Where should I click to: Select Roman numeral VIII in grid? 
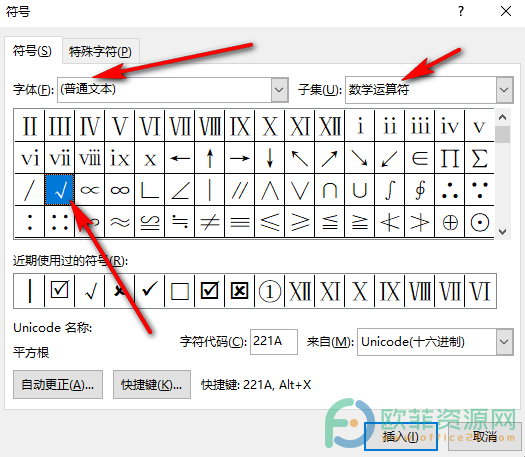tap(210, 126)
